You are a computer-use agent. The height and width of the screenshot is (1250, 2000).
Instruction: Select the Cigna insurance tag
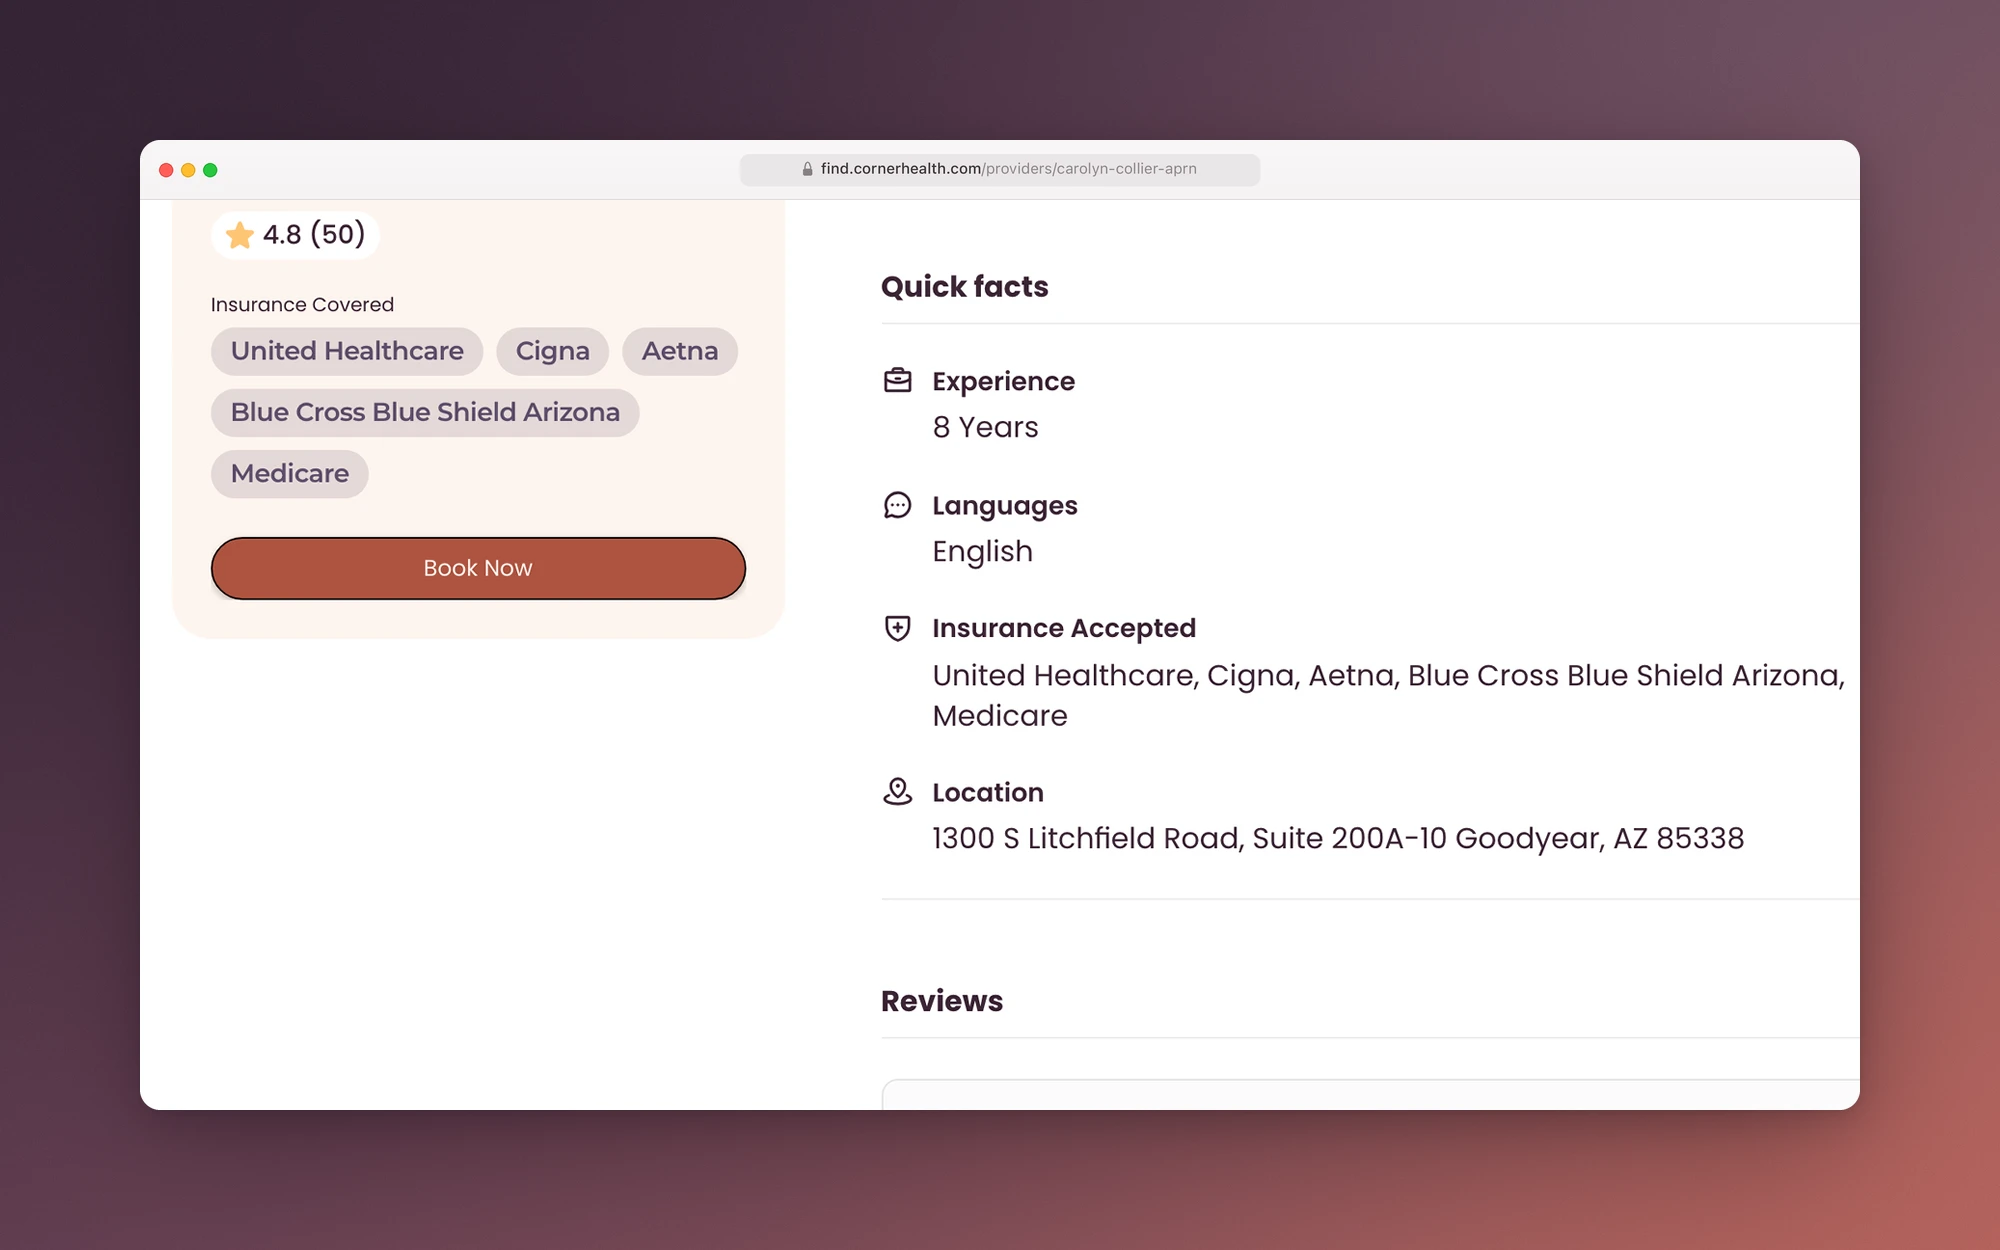pos(552,351)
